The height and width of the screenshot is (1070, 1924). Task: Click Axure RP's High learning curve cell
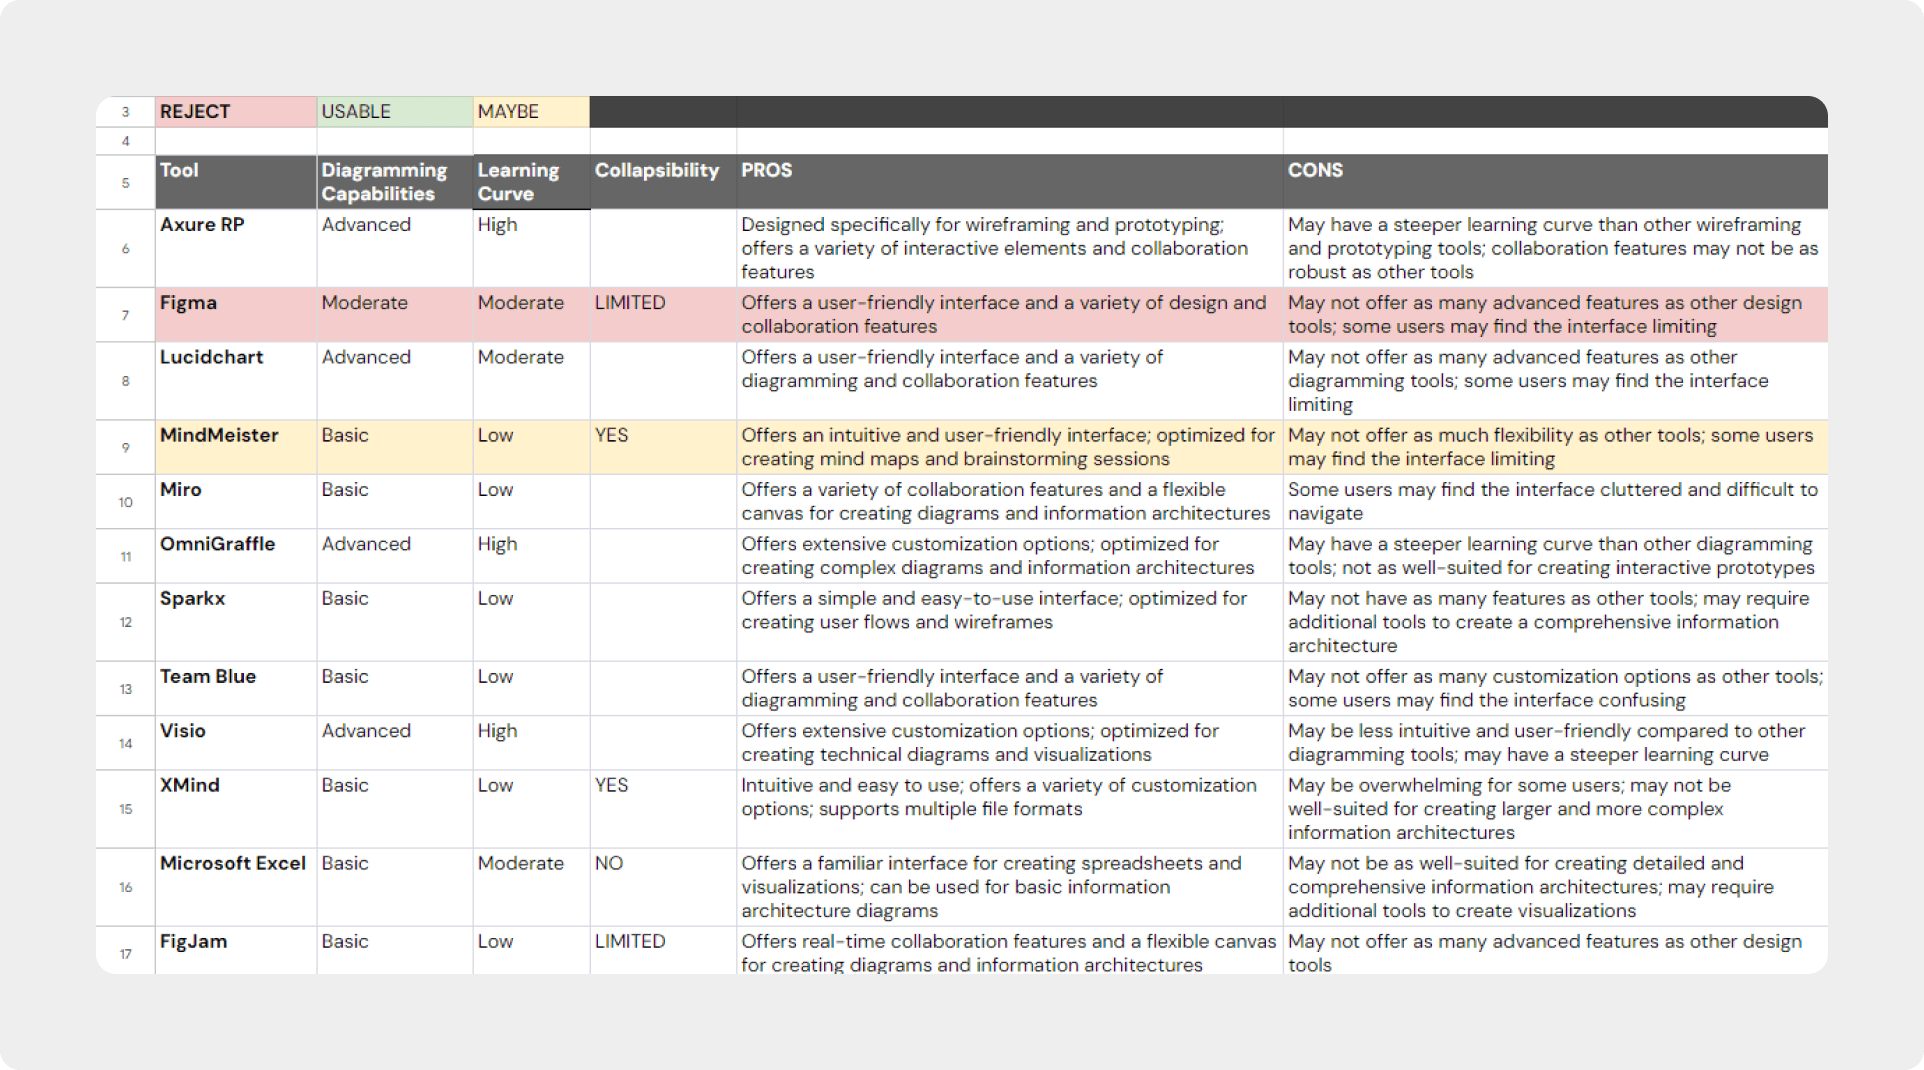click(x=531, y=248)
